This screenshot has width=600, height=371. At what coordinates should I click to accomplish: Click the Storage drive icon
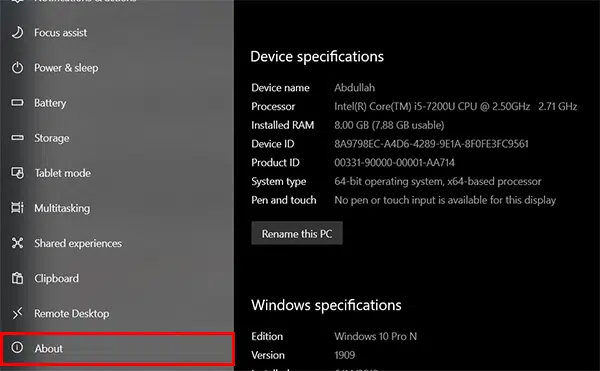click(x=17, y=138)
